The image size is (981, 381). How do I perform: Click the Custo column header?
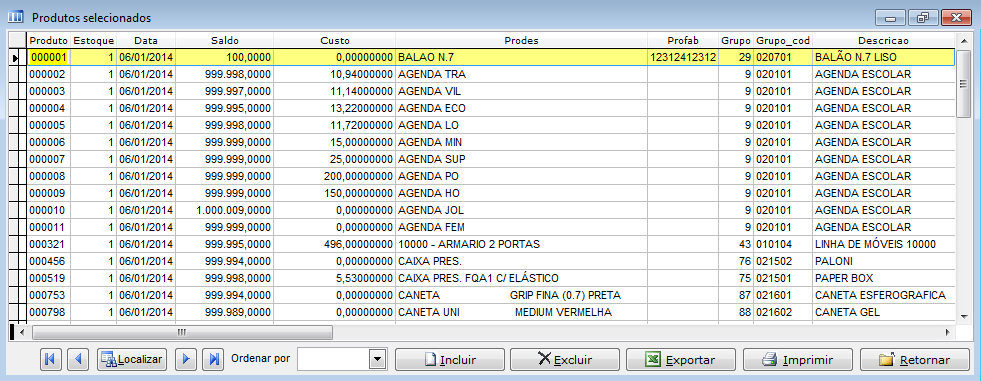[334, 41]
